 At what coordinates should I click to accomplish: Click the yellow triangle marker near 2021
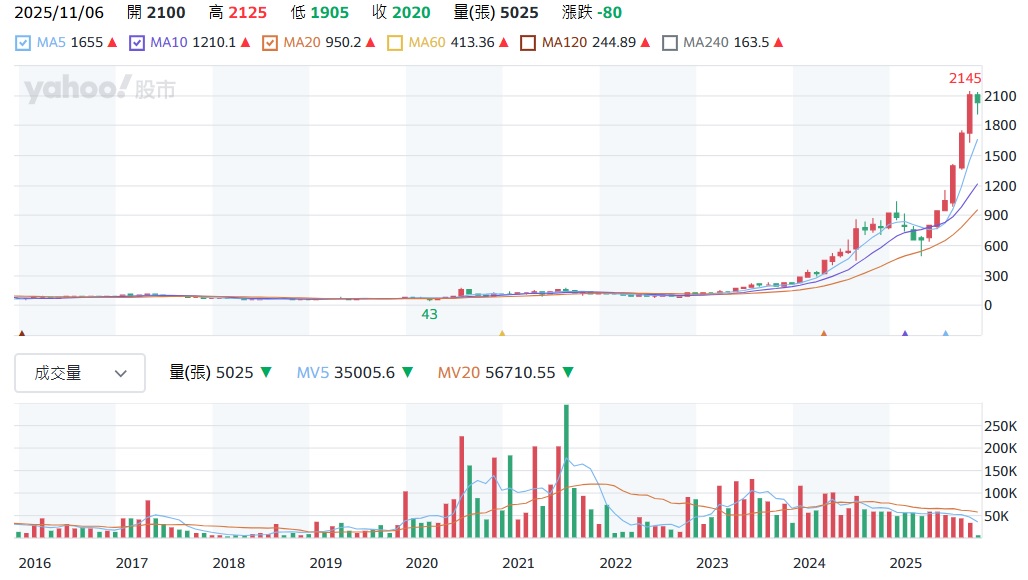[x=502, y=334]
